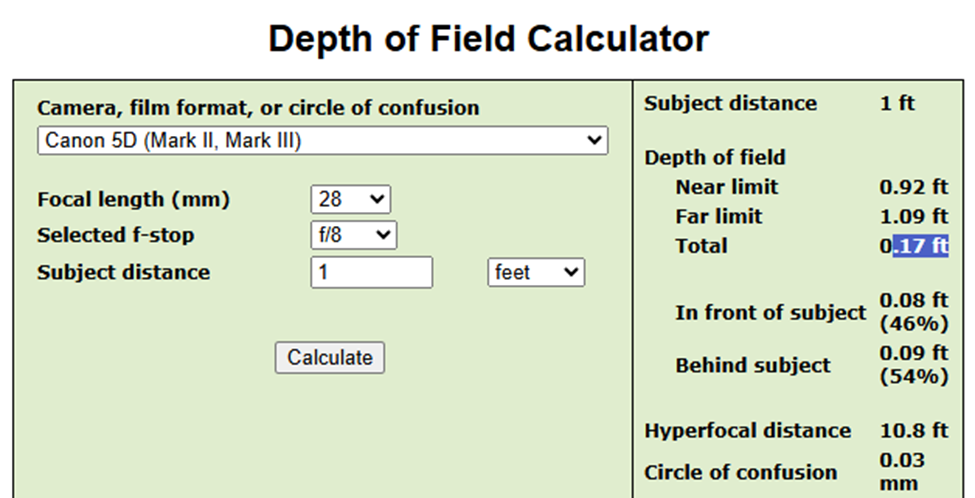Image resolution: width=975 pixels, height=498 pixels.
Task: Expand the focal length dropdown
Action: (350, 199)
